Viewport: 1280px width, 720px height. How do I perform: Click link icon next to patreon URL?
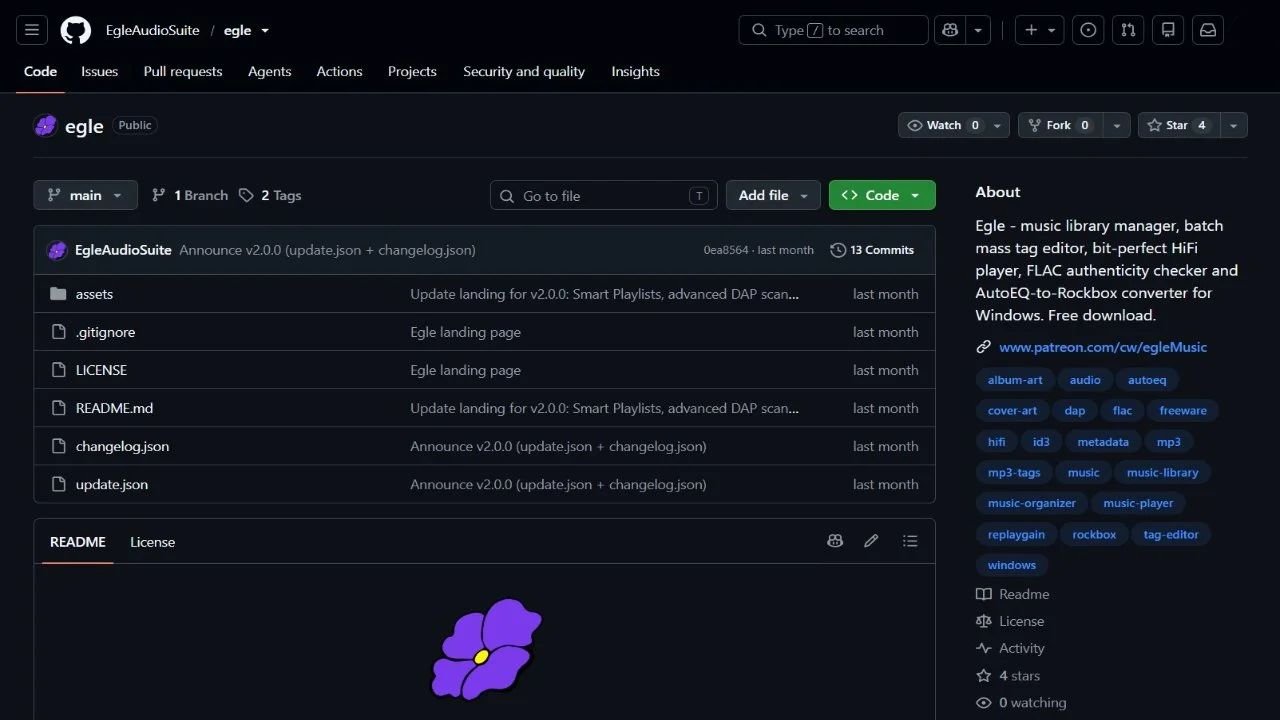click(984, 347)
